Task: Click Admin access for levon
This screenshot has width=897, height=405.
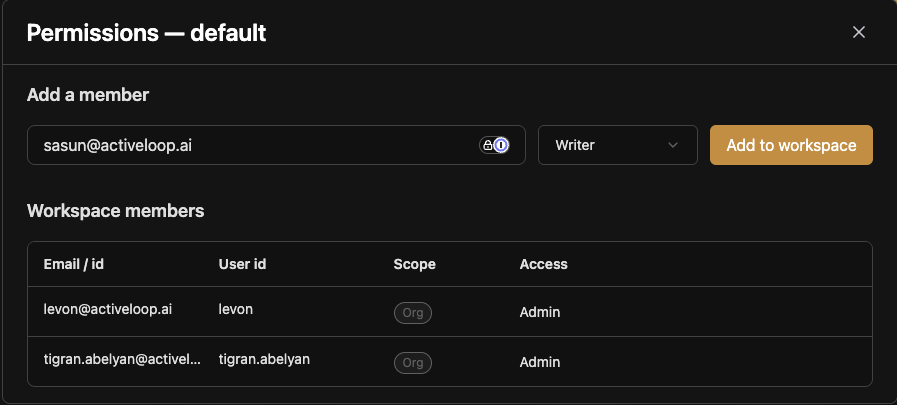Action: point(539,313)
